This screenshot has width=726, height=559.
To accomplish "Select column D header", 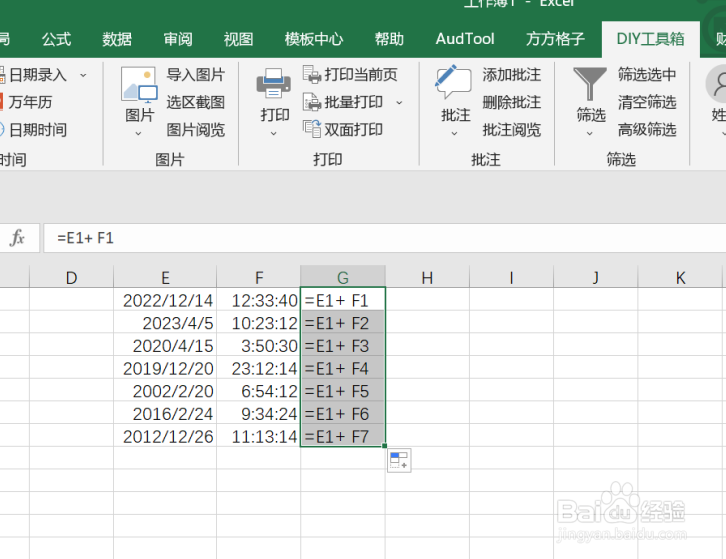I will [x=71, y=277].
